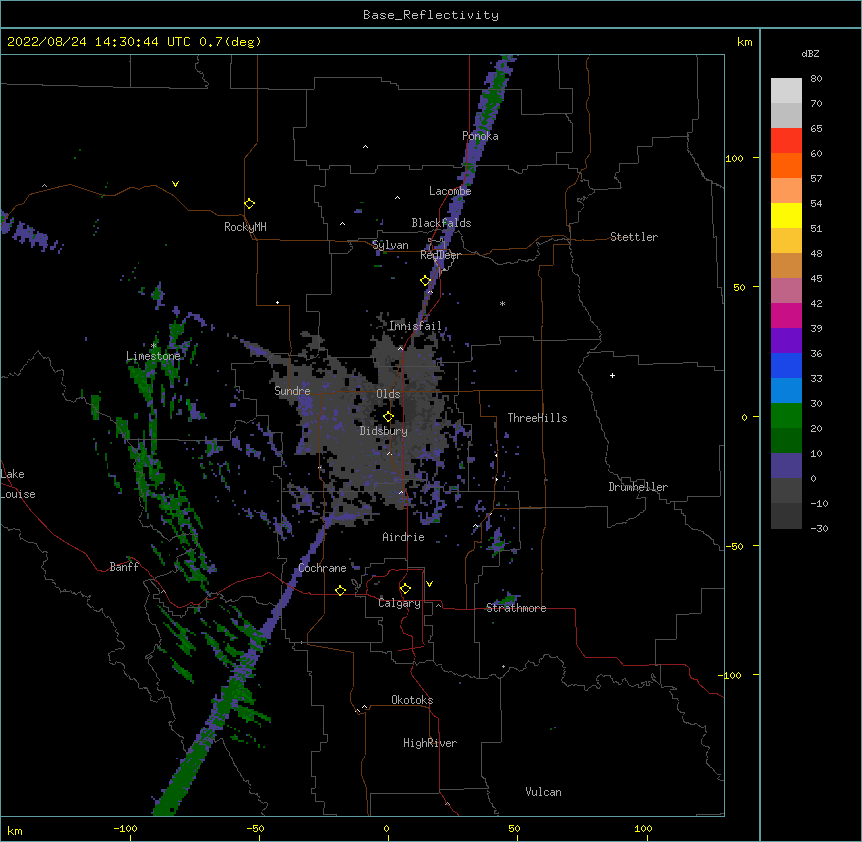862x842 pixels.
Task: Click the Olds town label
Action: click(x=388, y=394)
